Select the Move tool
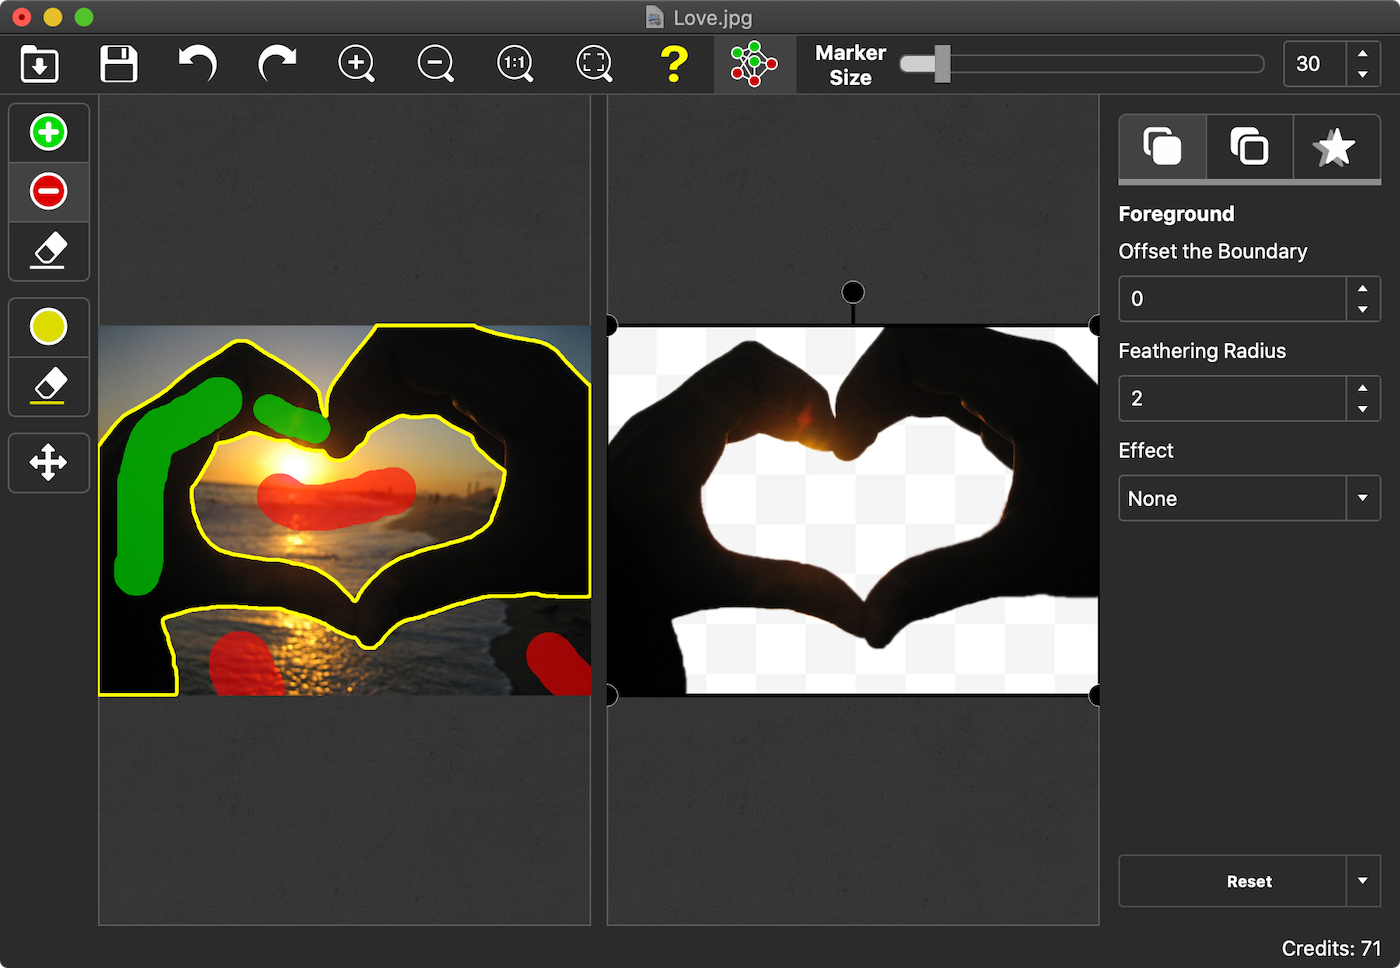The width and height of the screenshot is (1400, 968). click(49, 462)
